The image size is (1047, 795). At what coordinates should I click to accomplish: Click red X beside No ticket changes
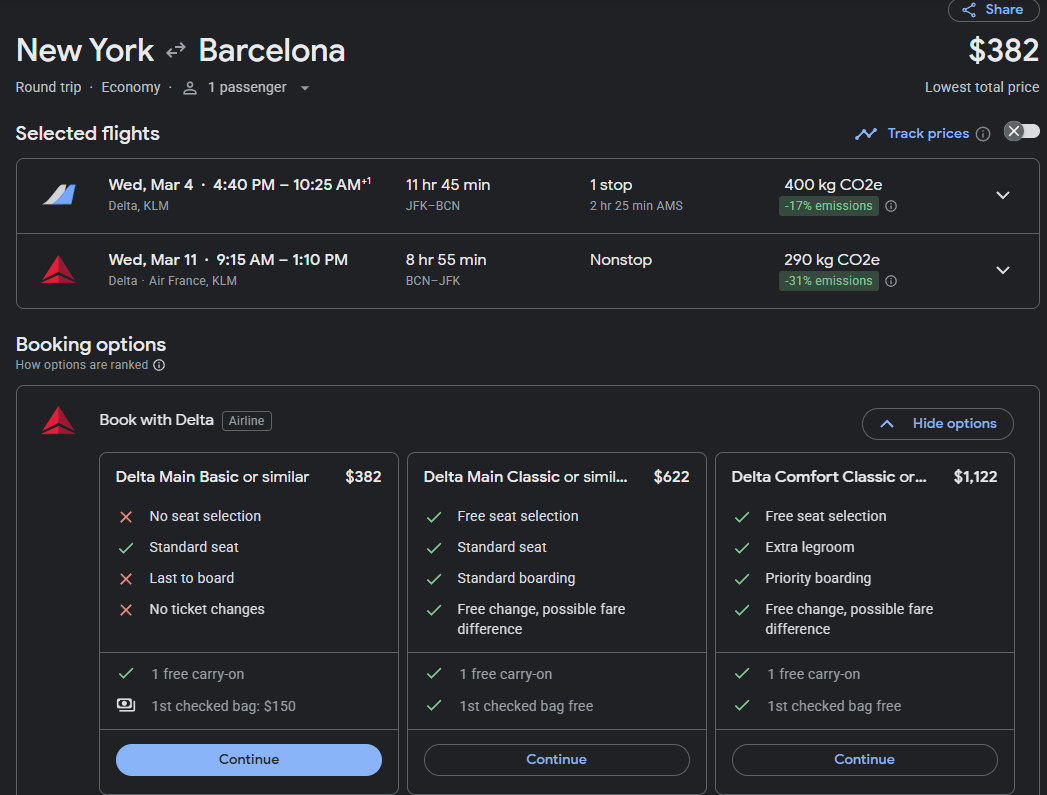click(126, 610)
